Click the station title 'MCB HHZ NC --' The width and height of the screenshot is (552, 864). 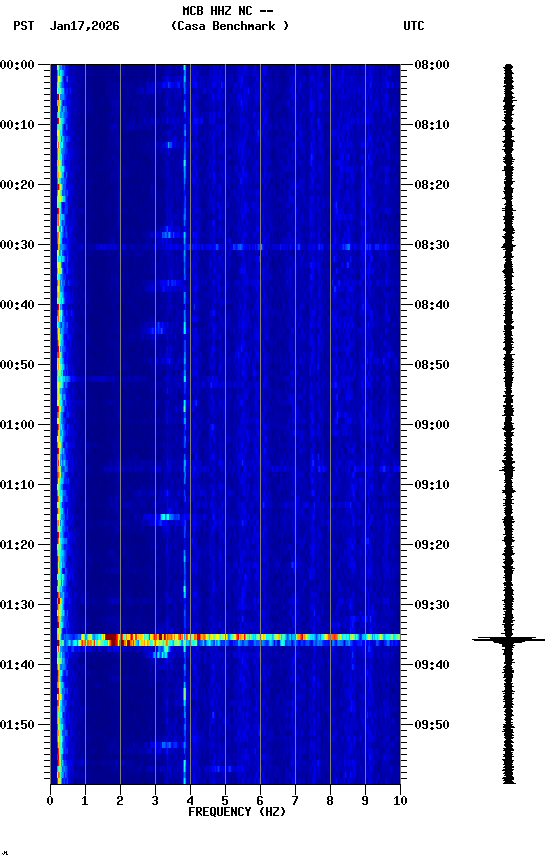(228, 11)
